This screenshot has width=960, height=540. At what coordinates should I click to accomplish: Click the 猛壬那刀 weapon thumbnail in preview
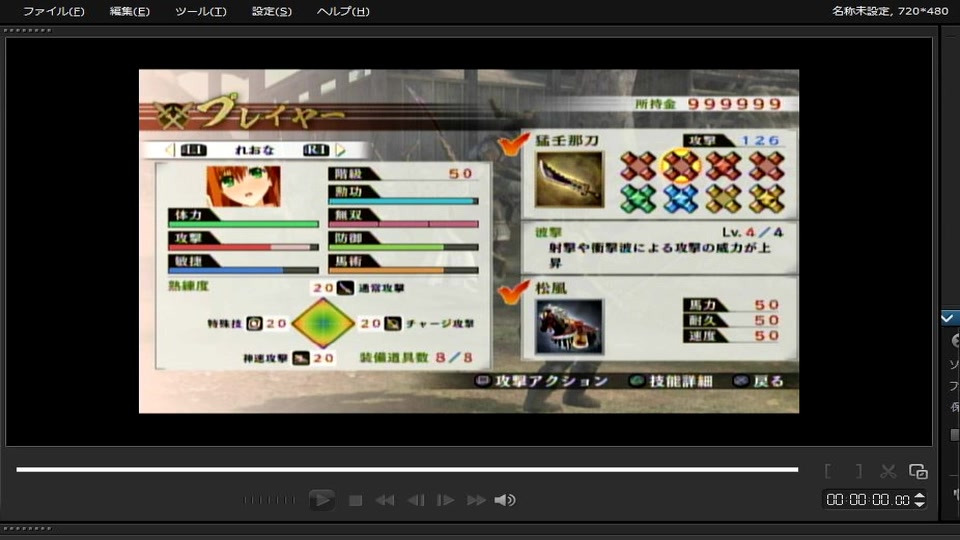[x=569, y=179]
